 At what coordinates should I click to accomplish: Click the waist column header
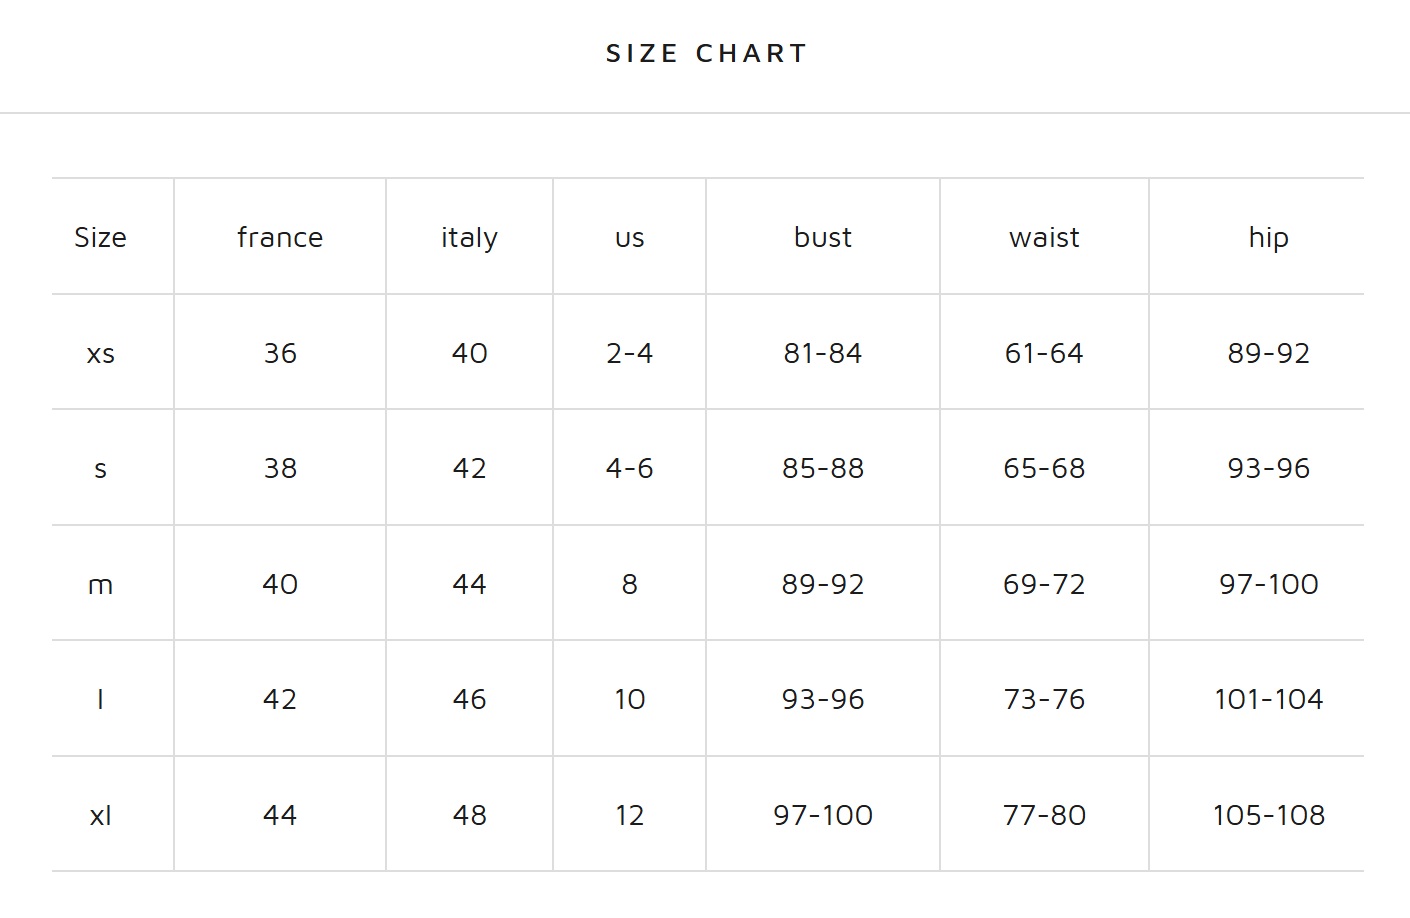(x=1044, y=237)
